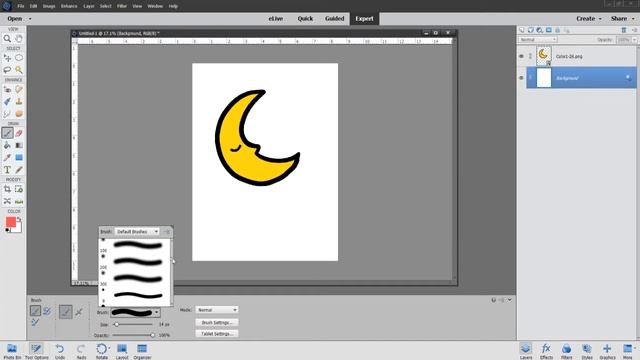Select the Crop tool
Viewport: 640px width, 360px height.
pyautogui.click(x=7, y=189)
